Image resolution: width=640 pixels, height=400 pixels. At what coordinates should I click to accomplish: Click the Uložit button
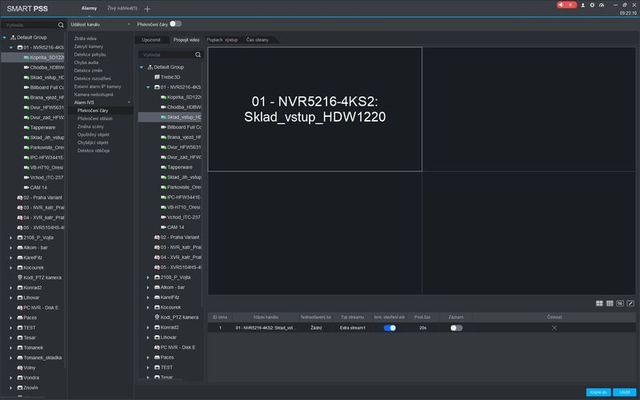(x=622, y=391)
